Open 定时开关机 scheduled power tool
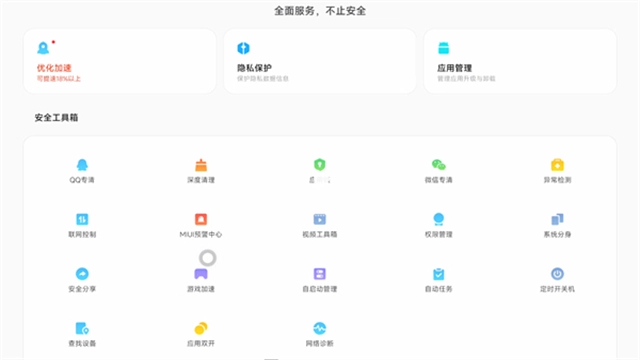The image size is (640, 360). point(558,280)
